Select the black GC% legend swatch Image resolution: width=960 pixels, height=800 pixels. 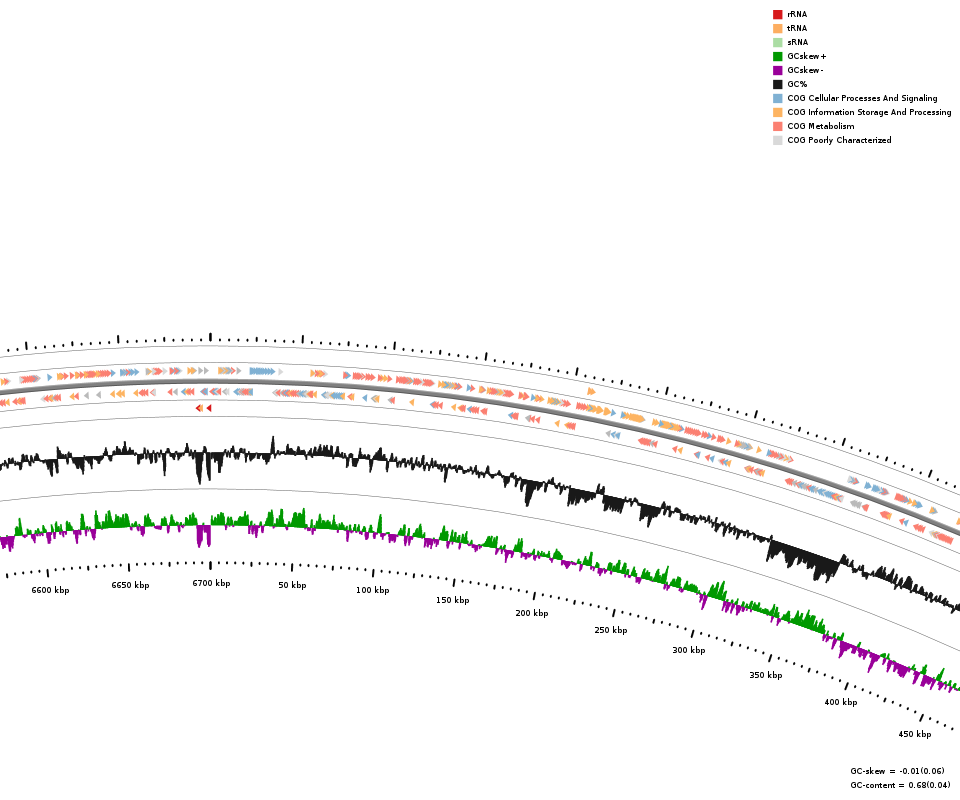777,85
